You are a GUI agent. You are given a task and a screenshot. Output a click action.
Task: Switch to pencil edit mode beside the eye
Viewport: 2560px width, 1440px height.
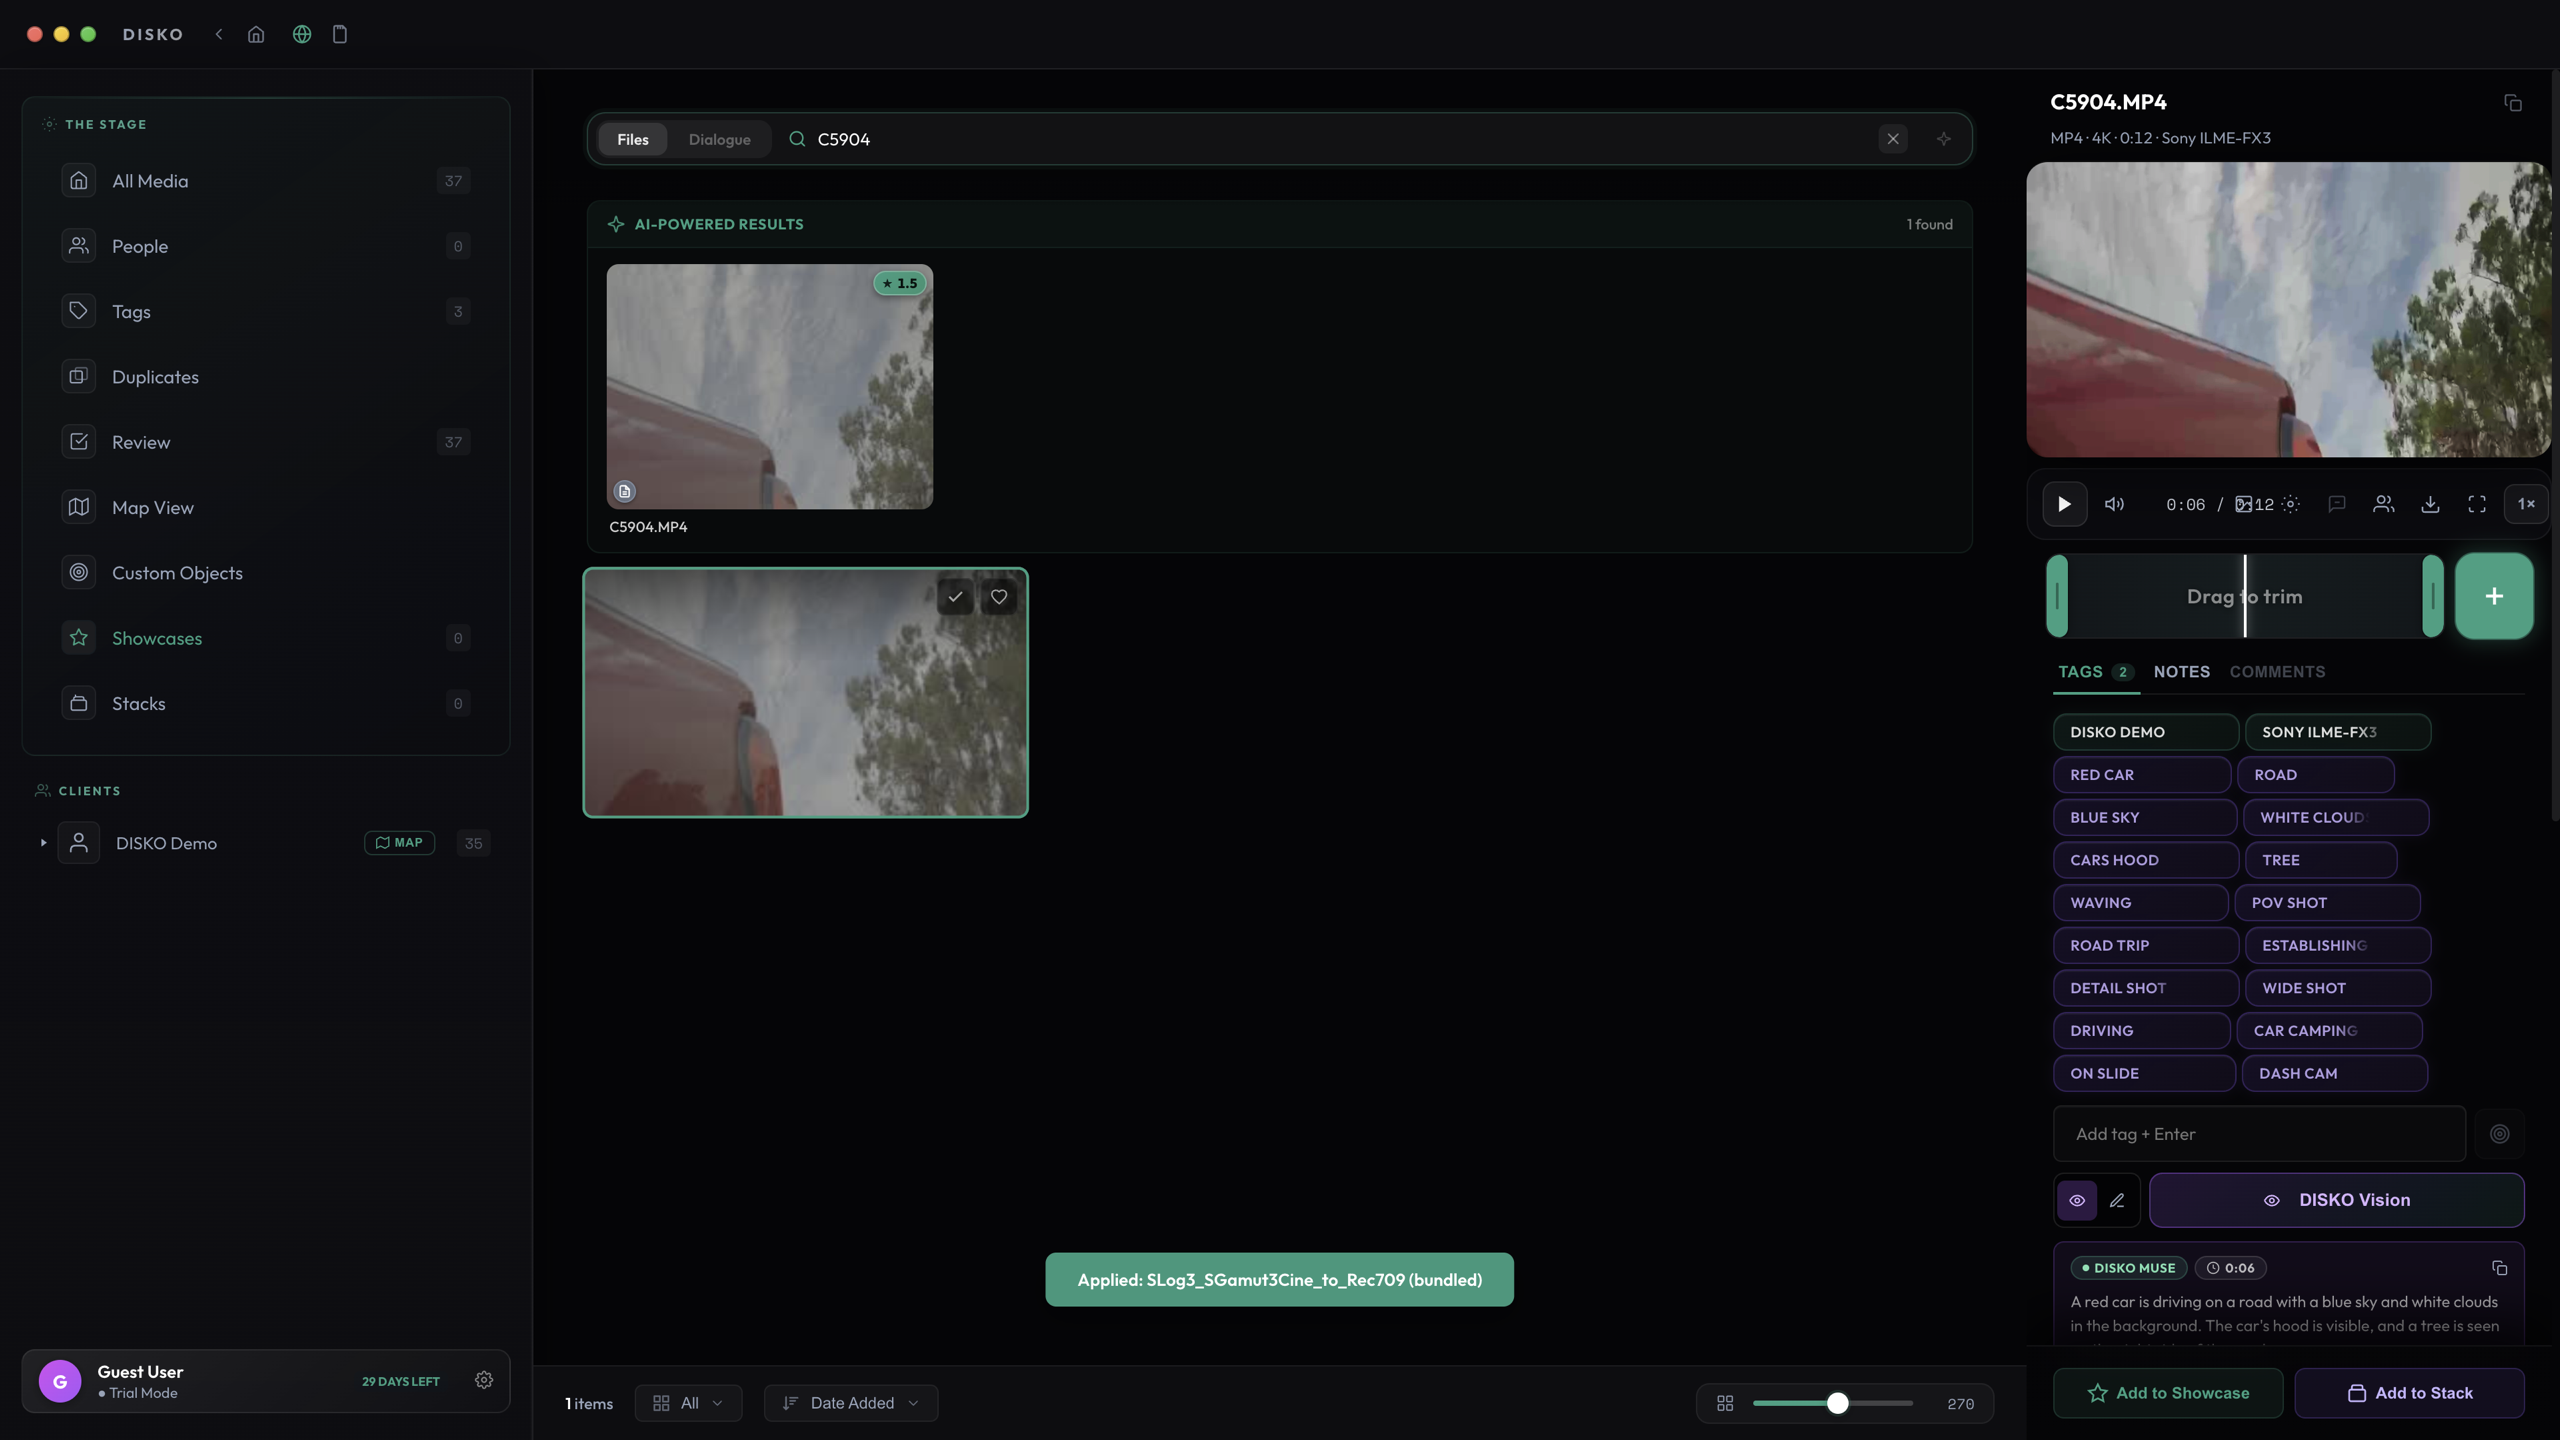coord(2117,1200)
